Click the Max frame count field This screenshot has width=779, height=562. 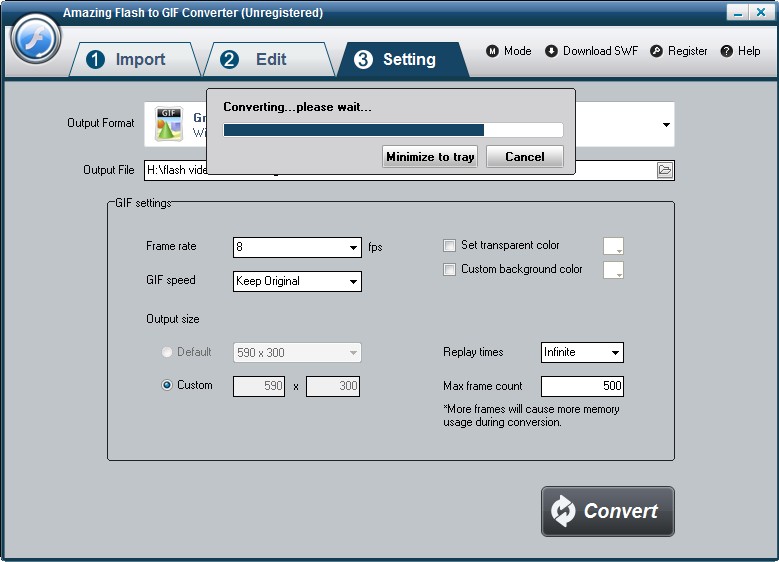(x=582, y=386)
